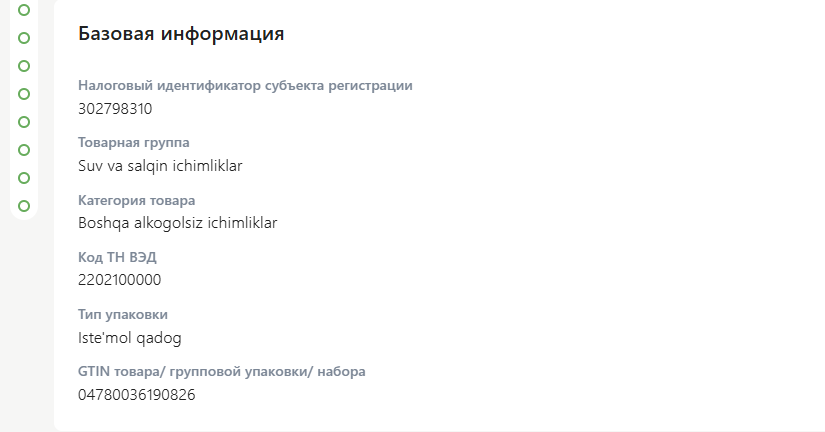Select the second green step circle from top
The width and height of the screenshot is (825, 432).
[24, 38]
